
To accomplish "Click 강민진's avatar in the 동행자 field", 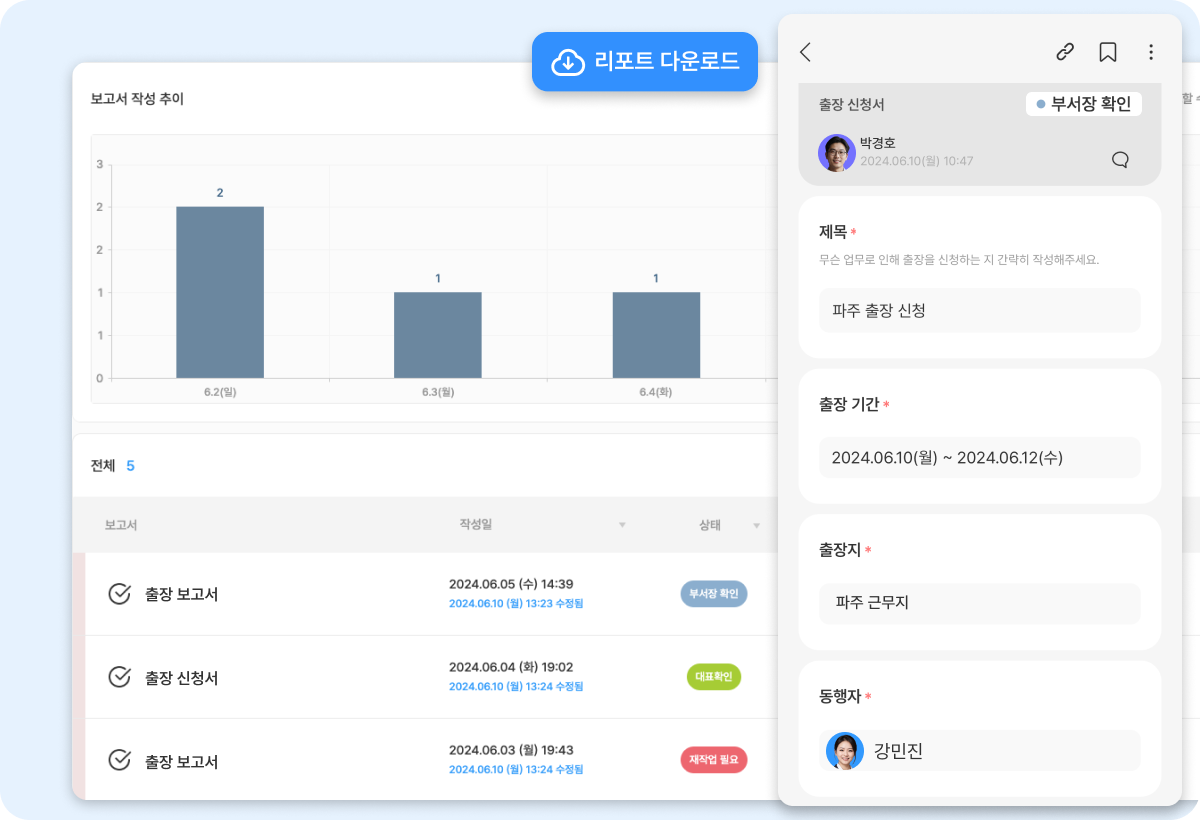I will [845, 750].
